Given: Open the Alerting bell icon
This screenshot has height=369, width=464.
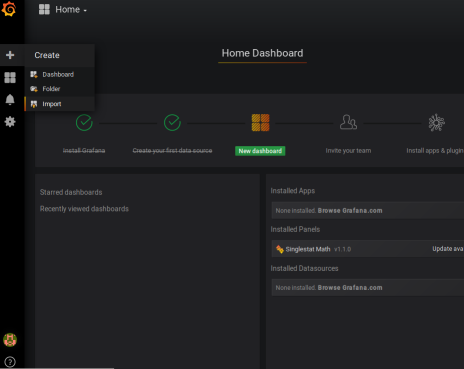Looking at the screenshot, I should (10, 100).
